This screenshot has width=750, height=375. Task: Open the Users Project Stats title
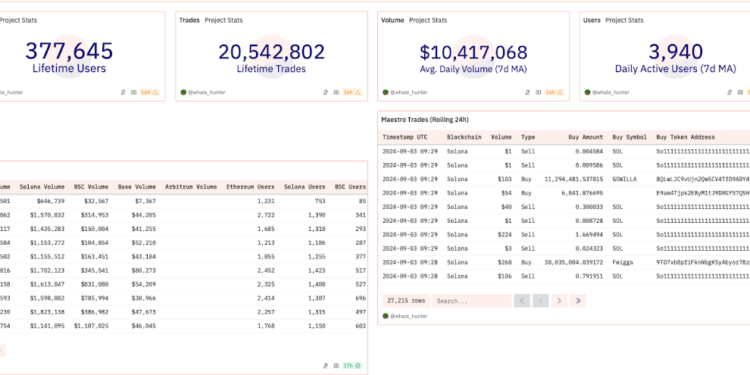(613, 20)
